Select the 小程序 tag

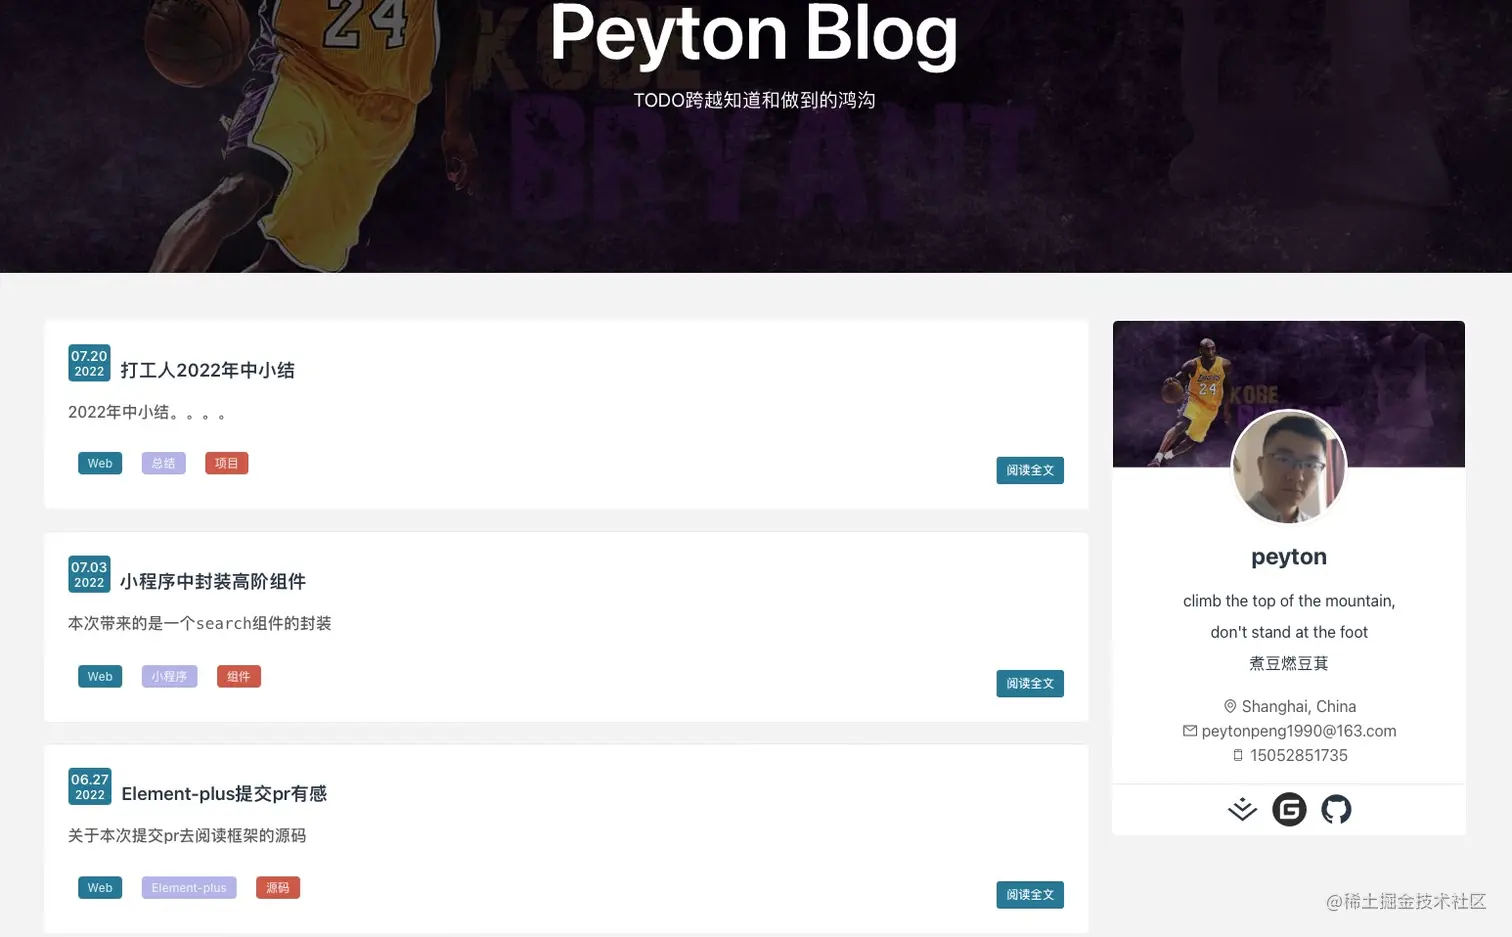coord(169,676)
